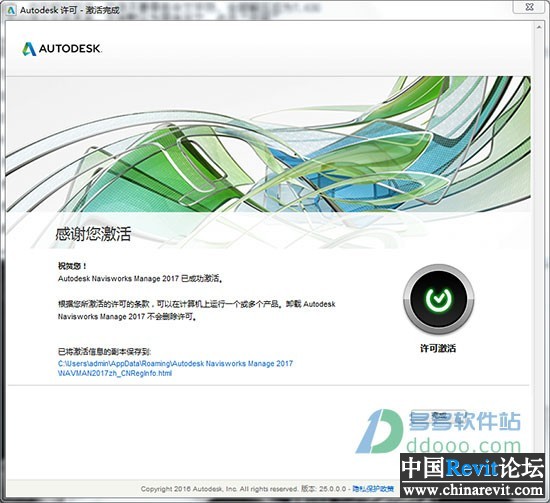The image size is (550, 503).
Task: Click the Autodesk logo in the header
Action: click(62, 49)
